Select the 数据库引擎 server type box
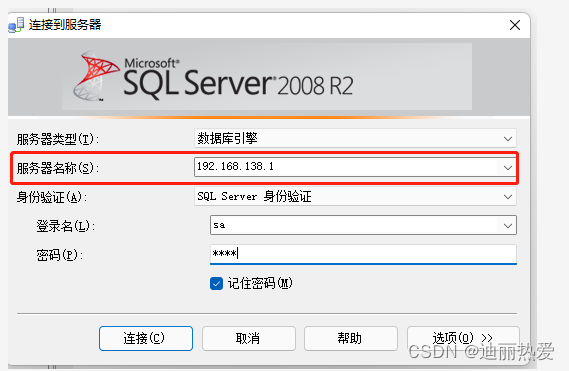 pyautogui.click(x=355, y=138)
